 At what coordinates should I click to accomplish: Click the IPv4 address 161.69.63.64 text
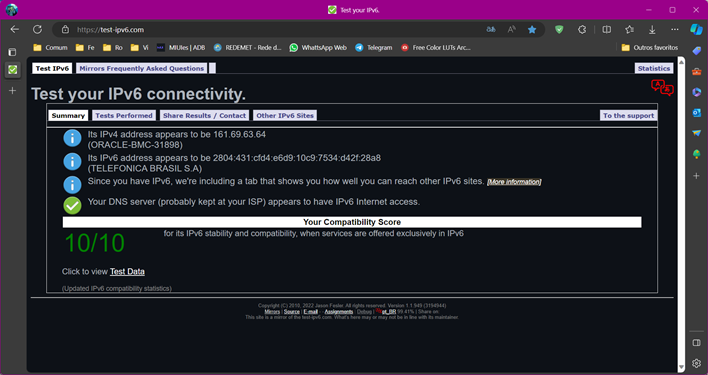pos(239,134)
